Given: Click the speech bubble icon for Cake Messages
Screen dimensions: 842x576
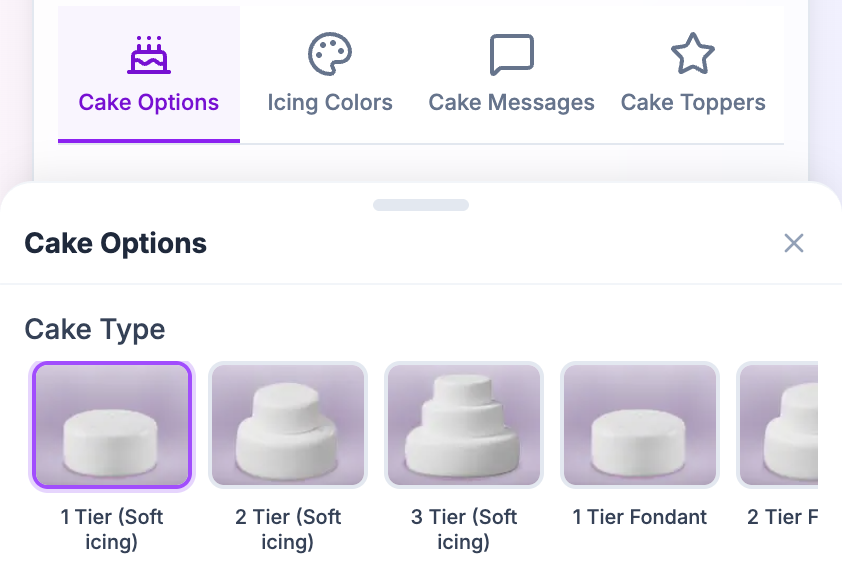Looking at the screenshot, I should (x=511, y=52).
